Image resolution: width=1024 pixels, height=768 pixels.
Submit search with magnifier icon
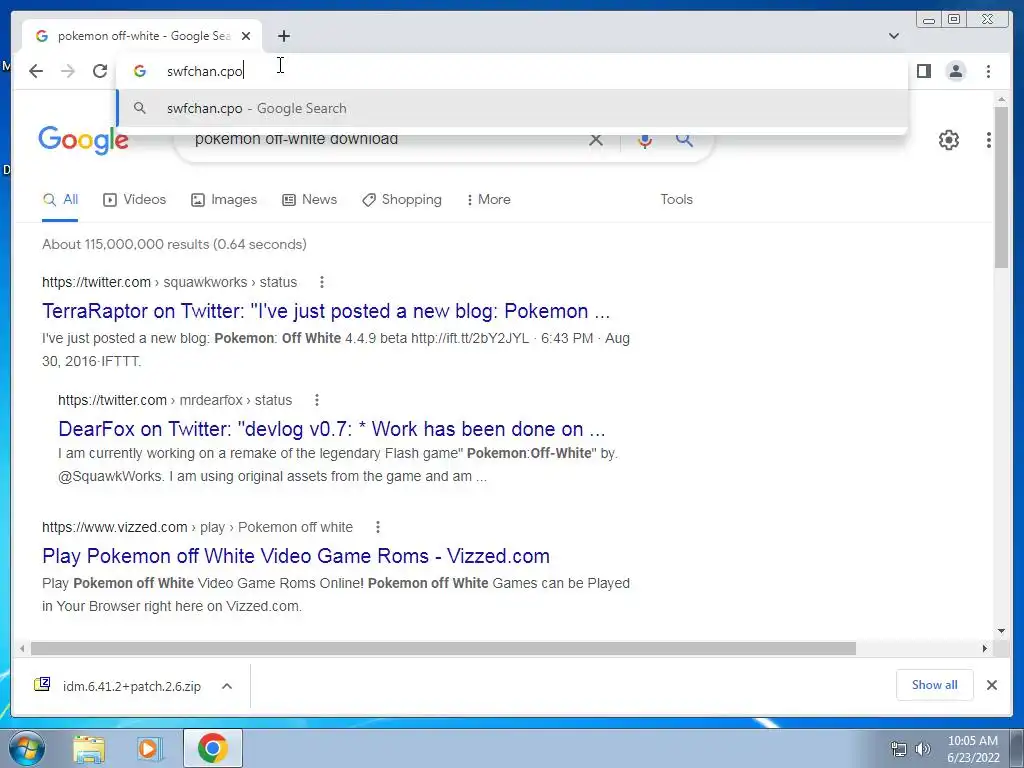684,139
